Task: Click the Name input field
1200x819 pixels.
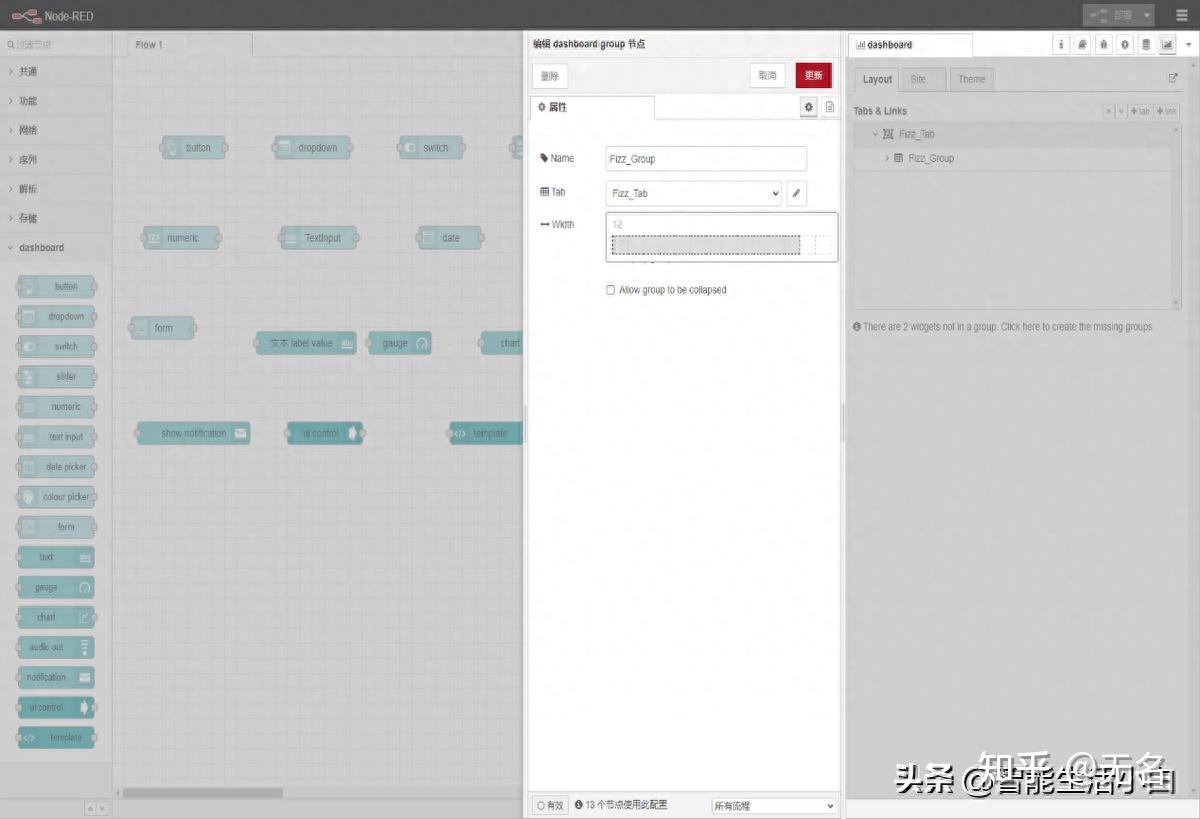Action: (x=706, y=158)
